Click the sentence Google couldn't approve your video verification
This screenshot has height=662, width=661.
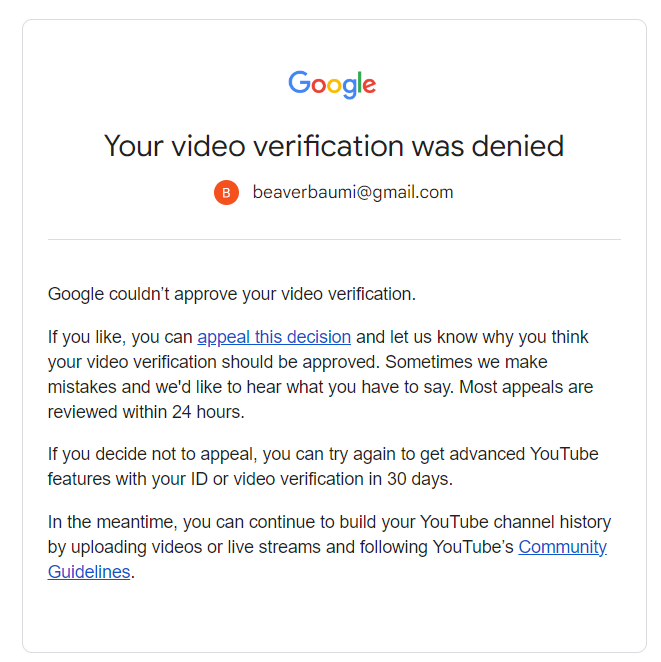click(232, 294)
